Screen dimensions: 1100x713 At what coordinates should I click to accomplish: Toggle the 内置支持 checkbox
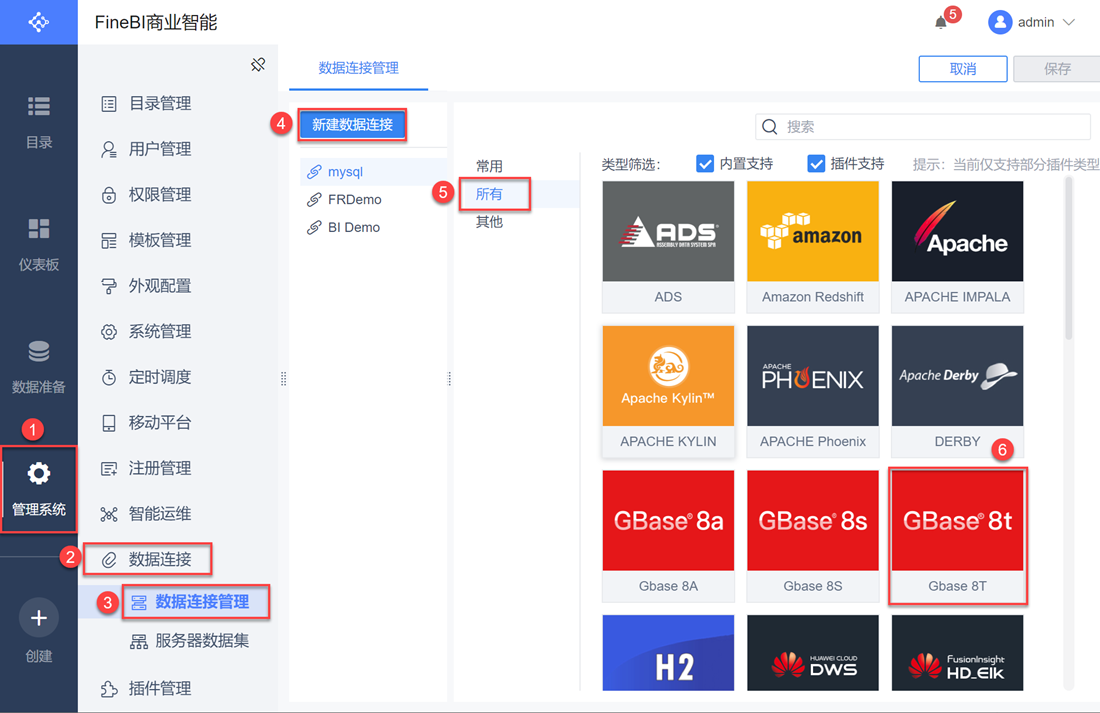click(x=704, y=164)
